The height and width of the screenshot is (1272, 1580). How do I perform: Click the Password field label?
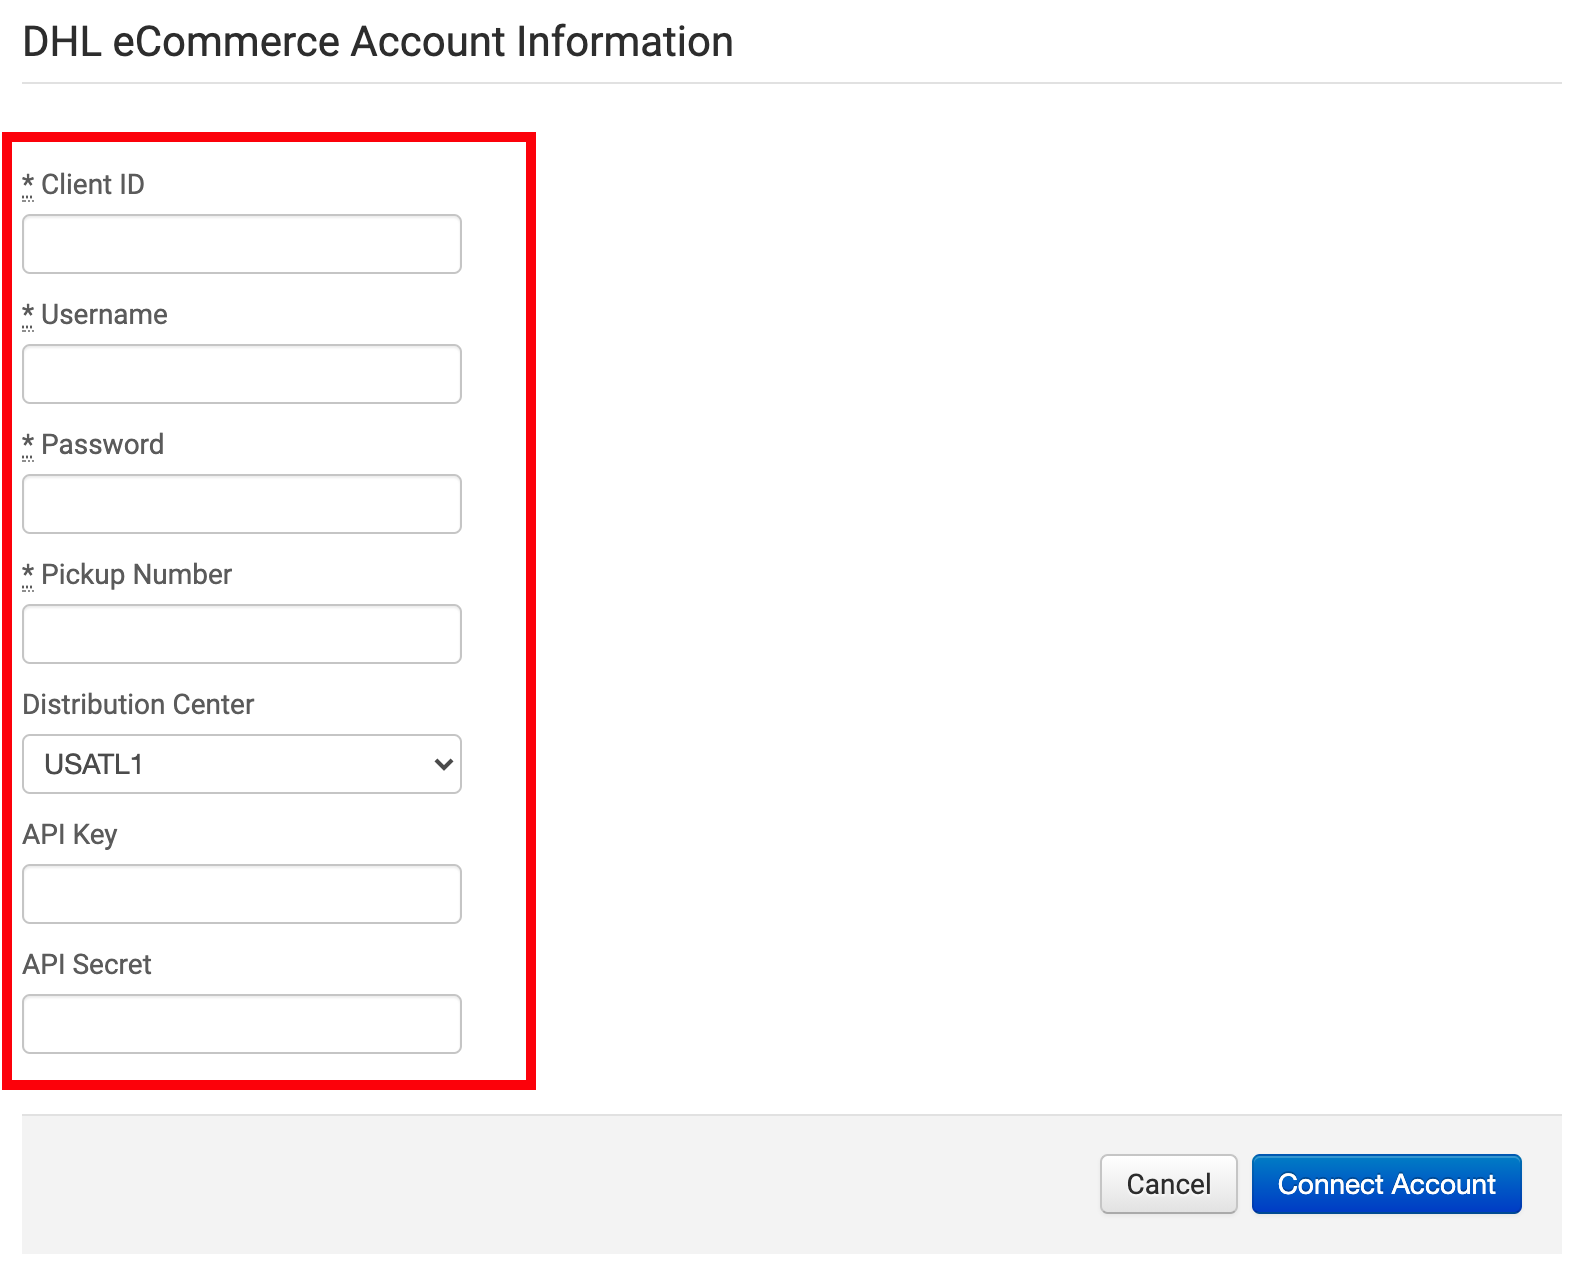point(93,445)
